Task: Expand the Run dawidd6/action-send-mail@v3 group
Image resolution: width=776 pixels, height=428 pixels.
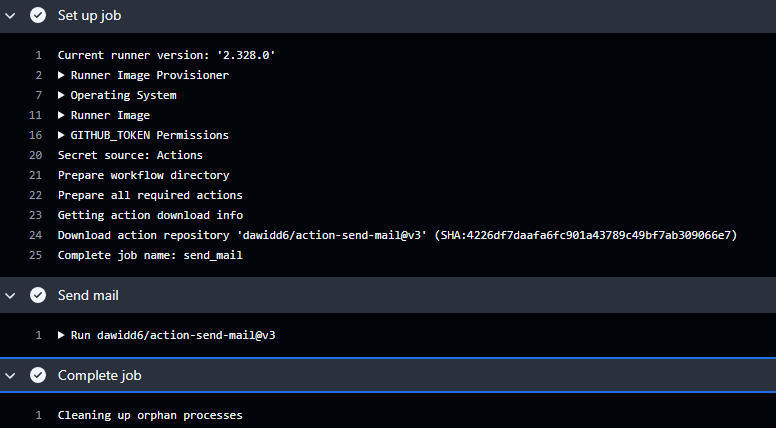Action: 62,335
